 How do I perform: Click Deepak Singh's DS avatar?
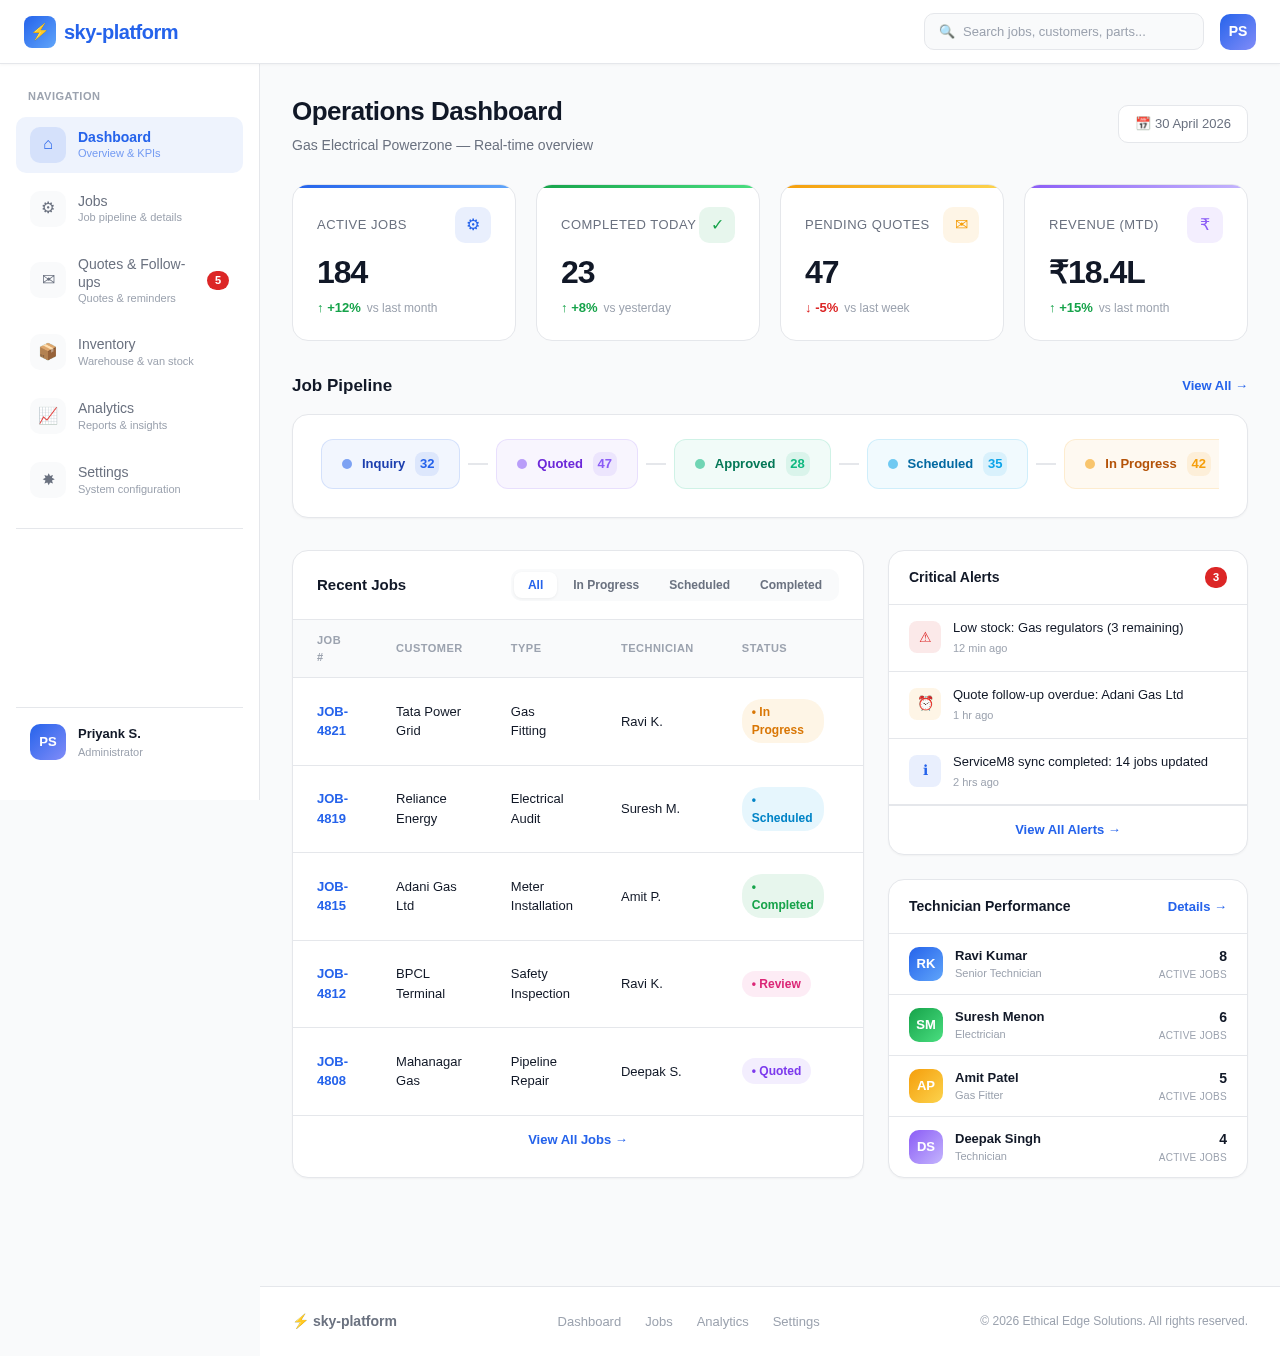pos(926,1147)
